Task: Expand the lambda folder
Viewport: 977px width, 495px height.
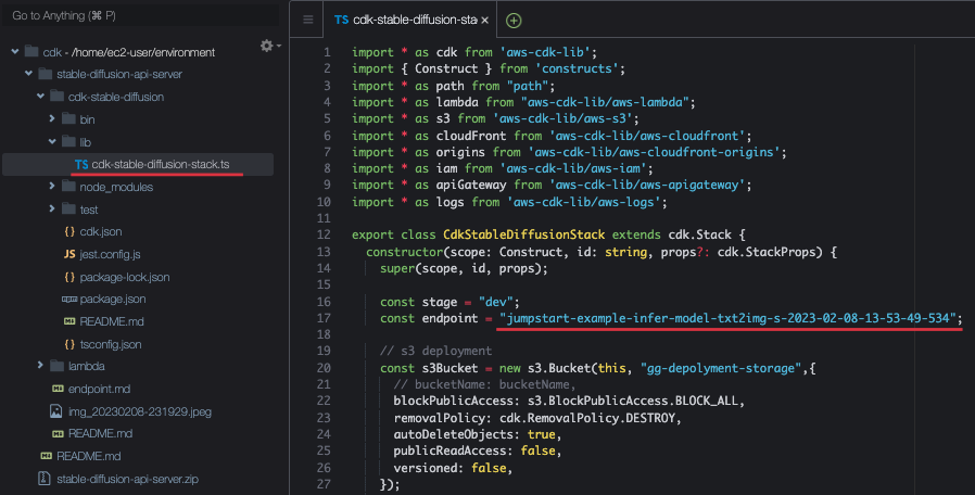Action: pyautogui.click(x=41, y=366)
